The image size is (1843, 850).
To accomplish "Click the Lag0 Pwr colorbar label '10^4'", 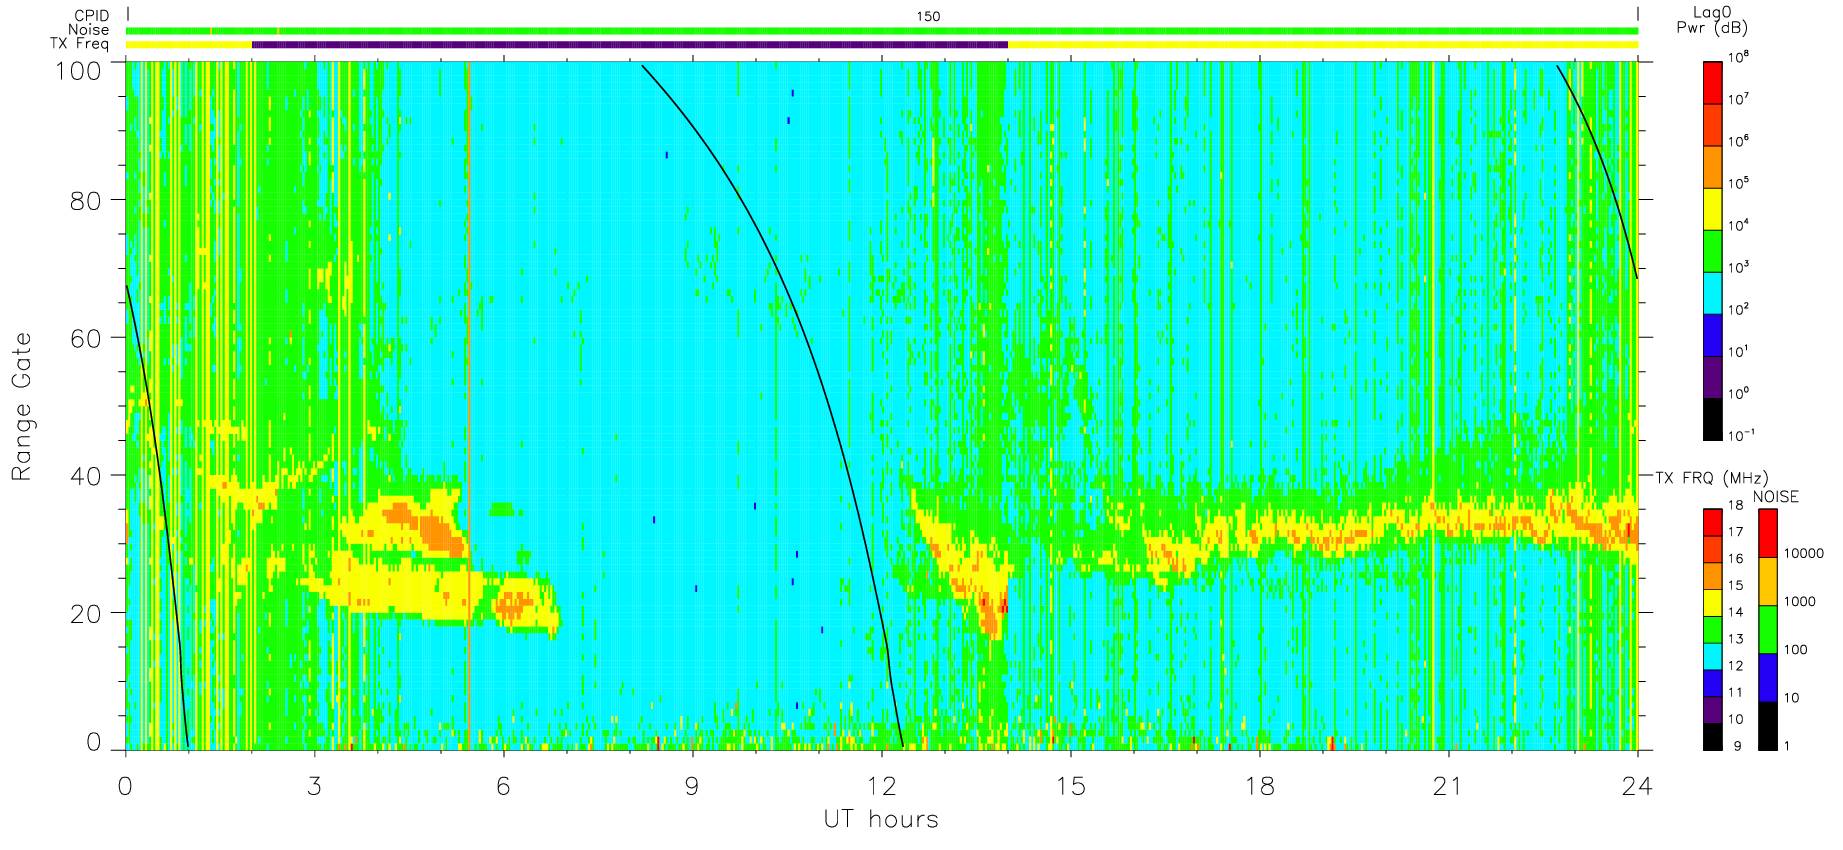I will coord(1738,226).
